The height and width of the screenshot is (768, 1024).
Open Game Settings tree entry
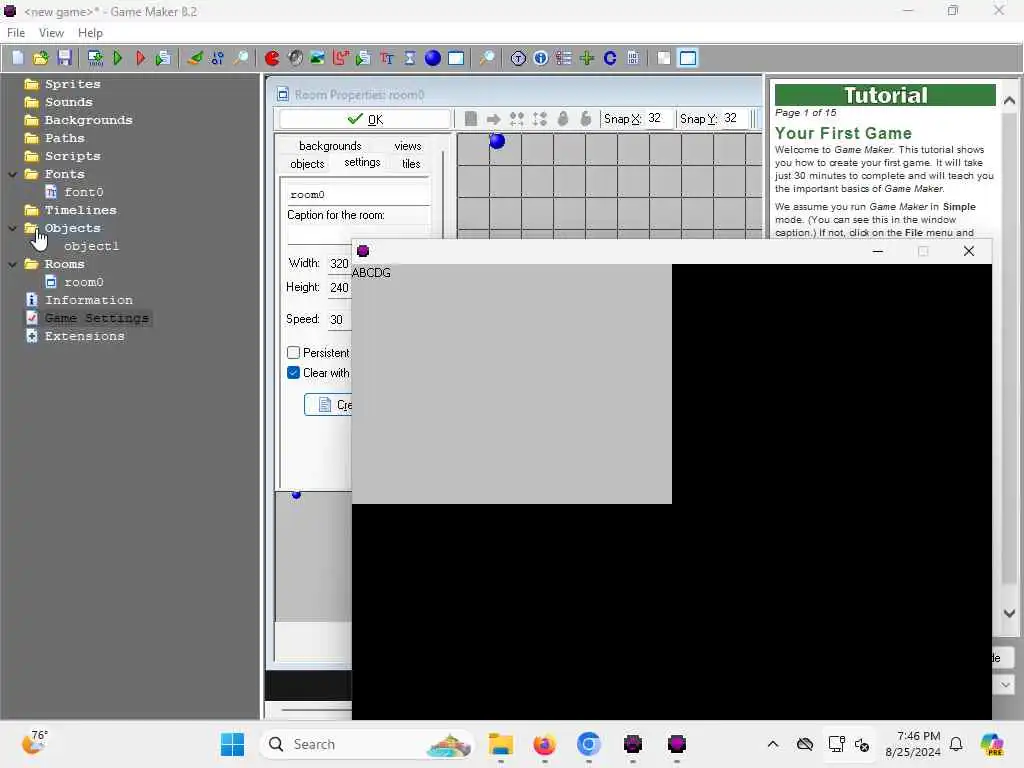pos(97,318)
